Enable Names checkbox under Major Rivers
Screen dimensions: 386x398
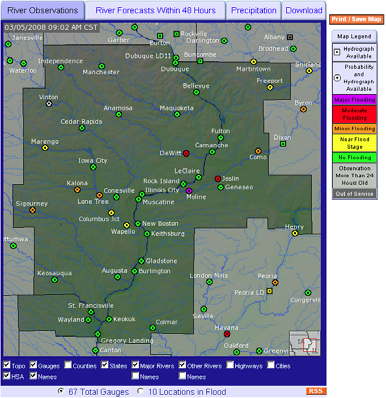(135, 376)
